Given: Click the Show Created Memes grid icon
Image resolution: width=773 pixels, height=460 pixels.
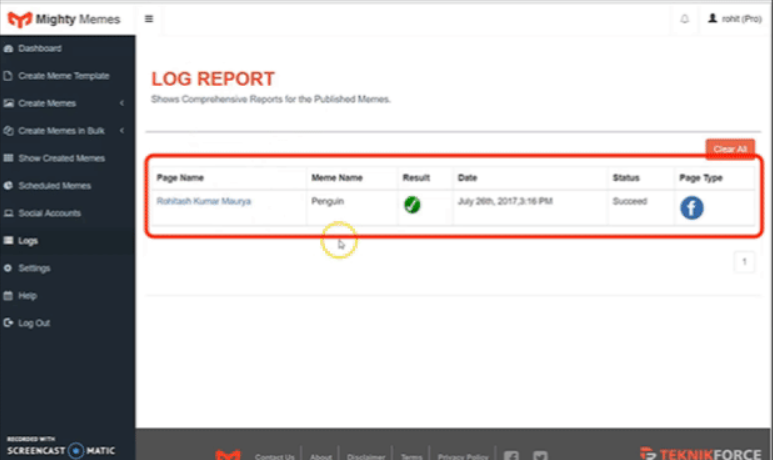Looking at the screenshot, I should coord(8,158).
